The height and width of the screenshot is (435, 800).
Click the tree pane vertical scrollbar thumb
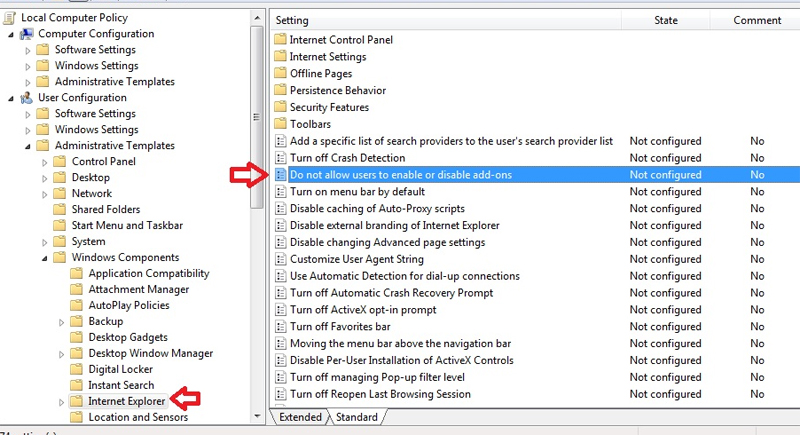(x=257, y=117)
